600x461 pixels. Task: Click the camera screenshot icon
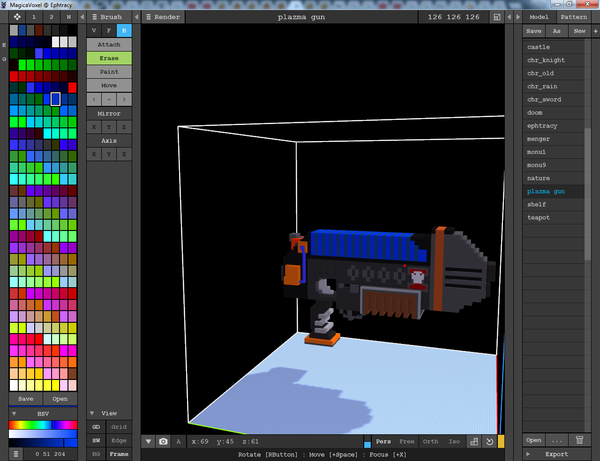click(x=163, y=441)
